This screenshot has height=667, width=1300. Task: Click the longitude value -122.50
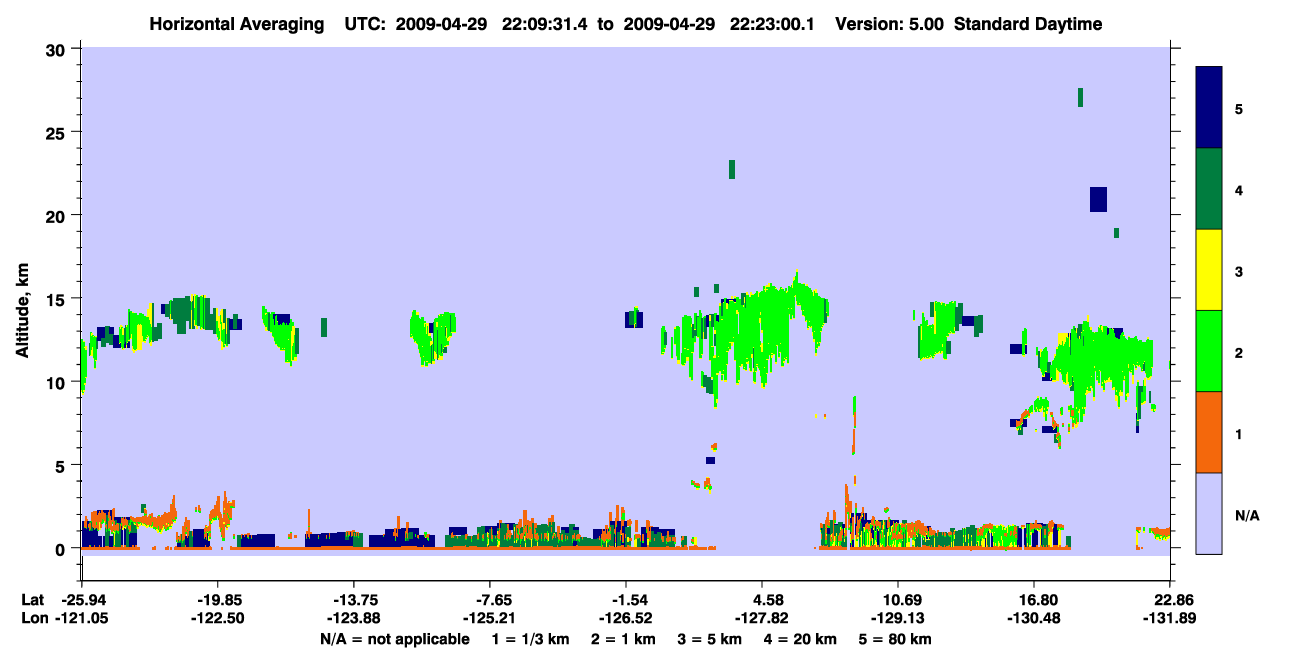(x=218, y=618)
